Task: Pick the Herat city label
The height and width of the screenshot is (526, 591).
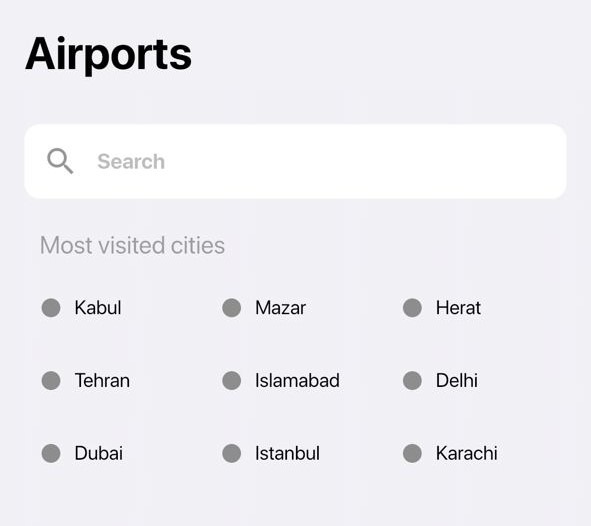Action: [x=458, y=308]
